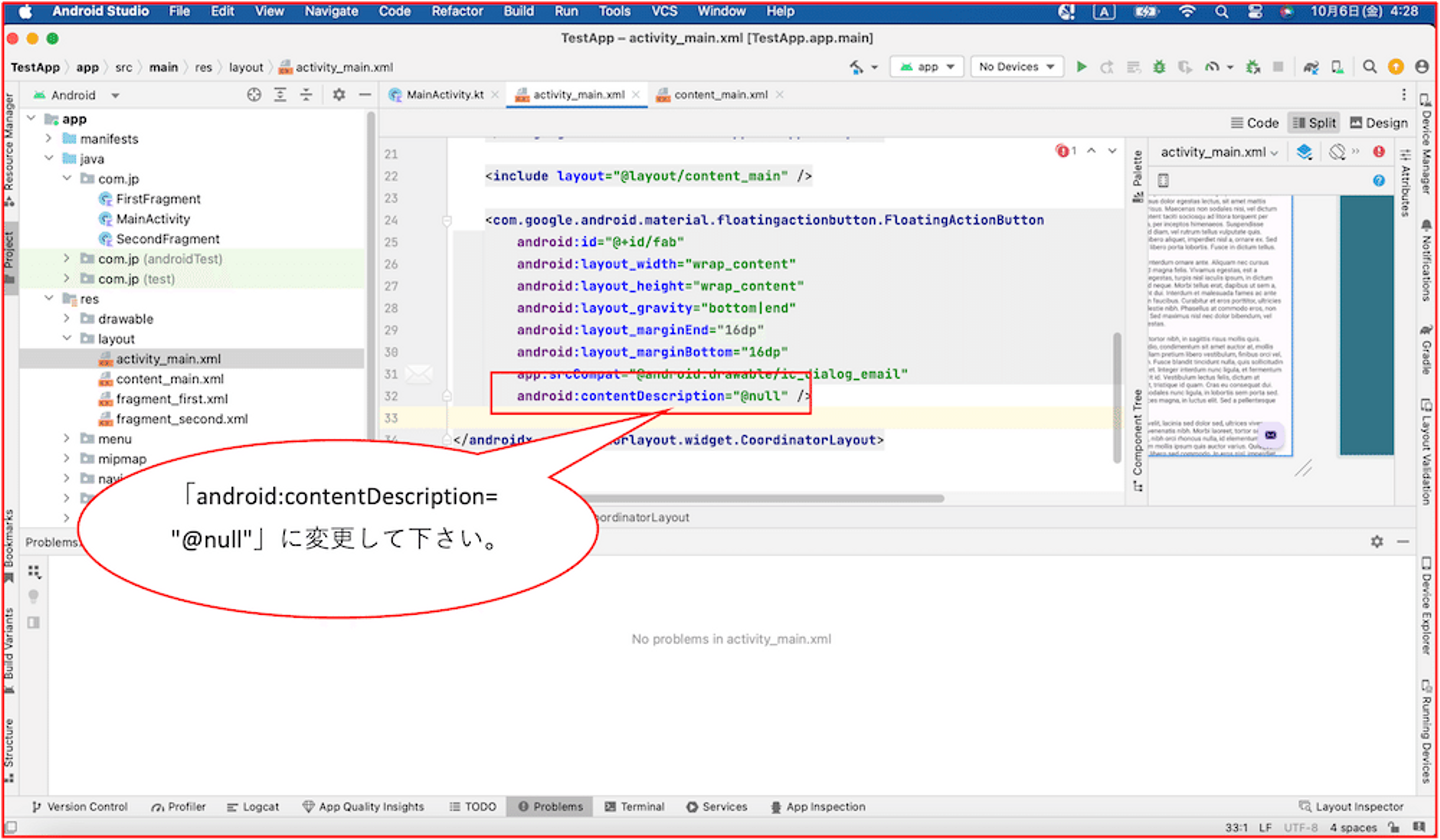The width and height of the screenshot is (1440, 840).
Task: Sync project with Gradle files icon
Action: [x=1311, y=67]
